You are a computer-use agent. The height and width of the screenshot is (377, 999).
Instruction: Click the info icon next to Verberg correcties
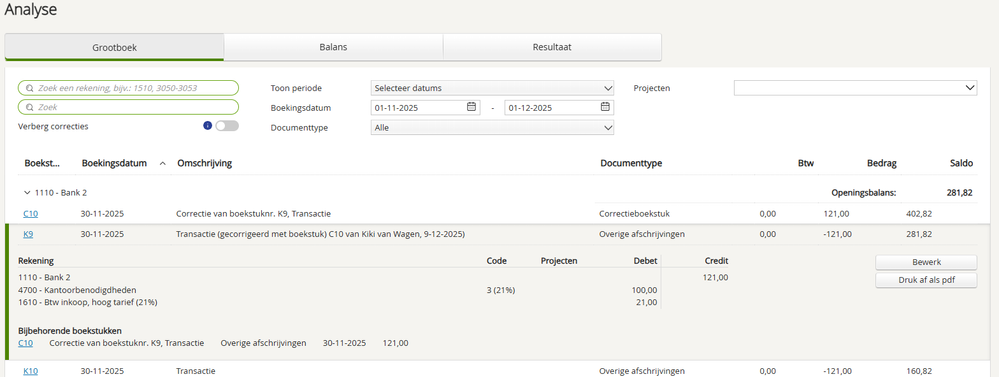[207, 126]
